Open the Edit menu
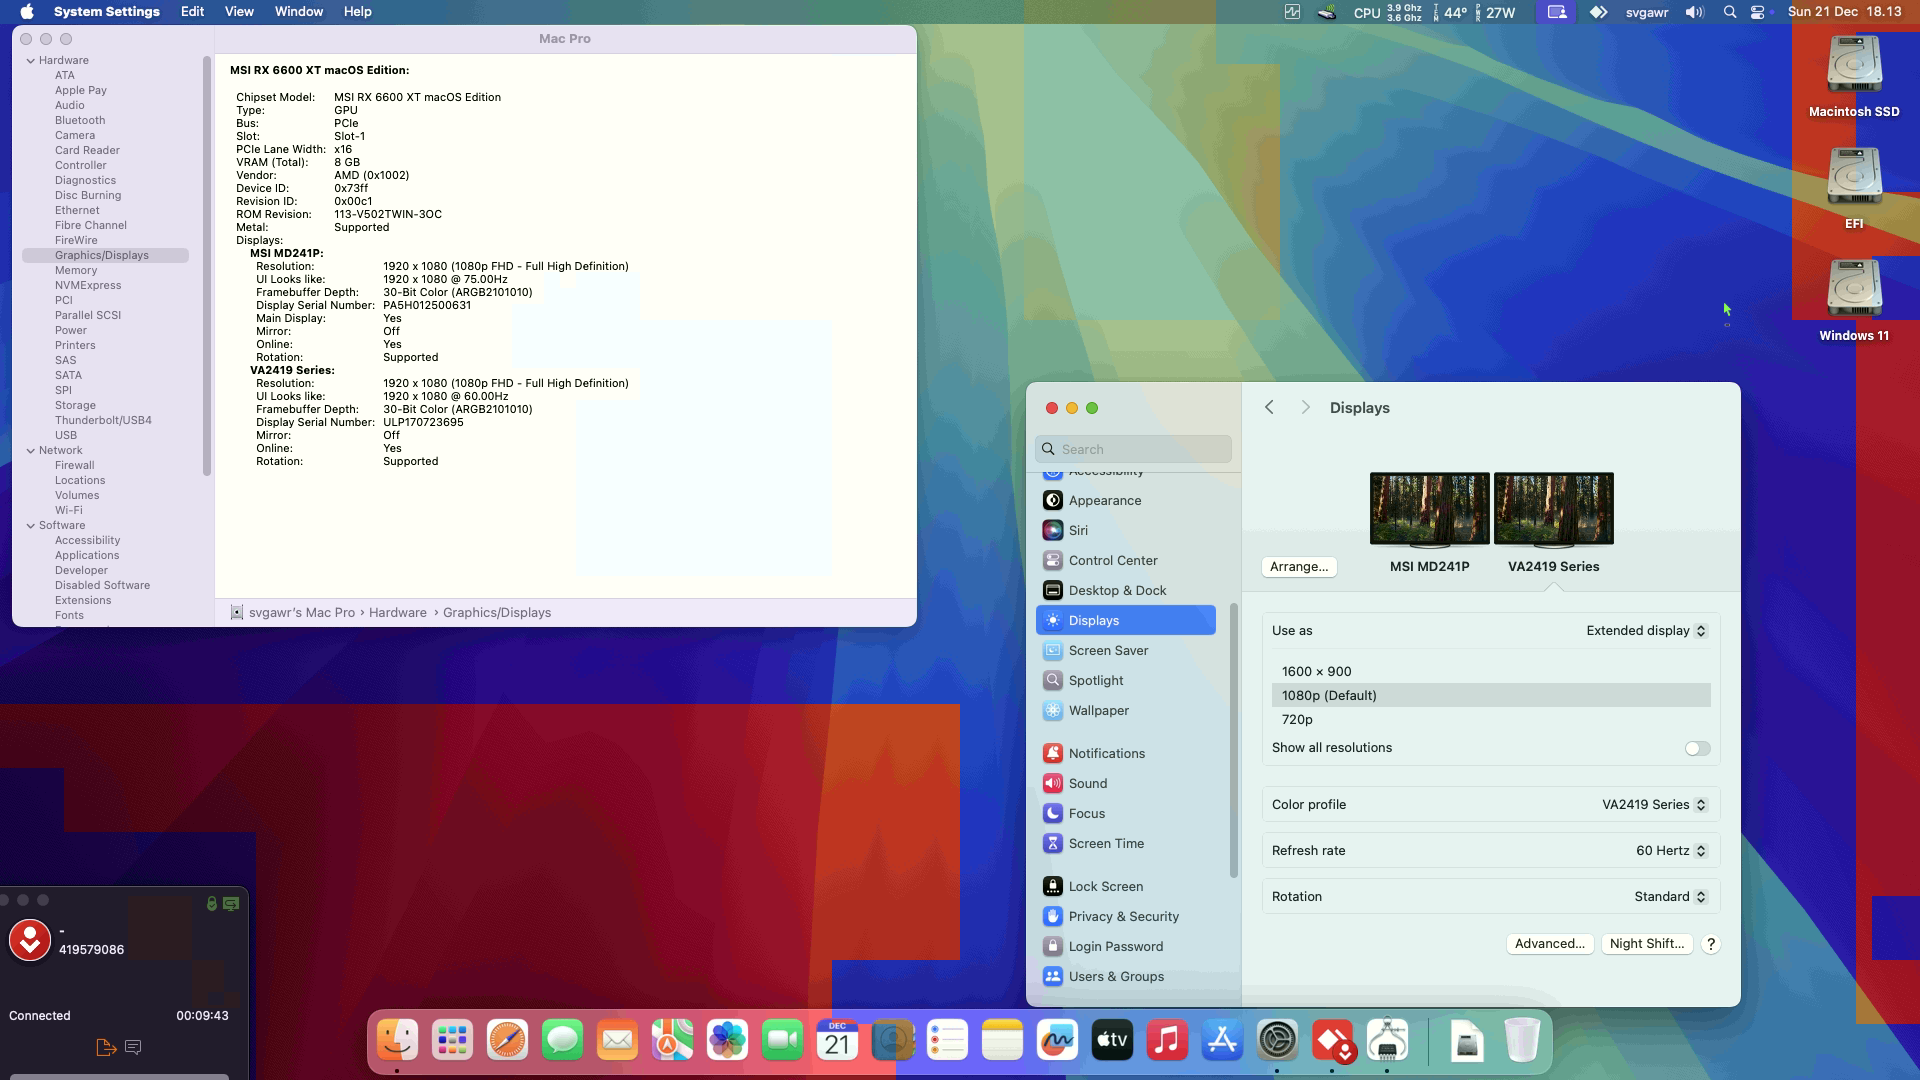Viewport: 1920px width, 1080px height. click(192, 12)
